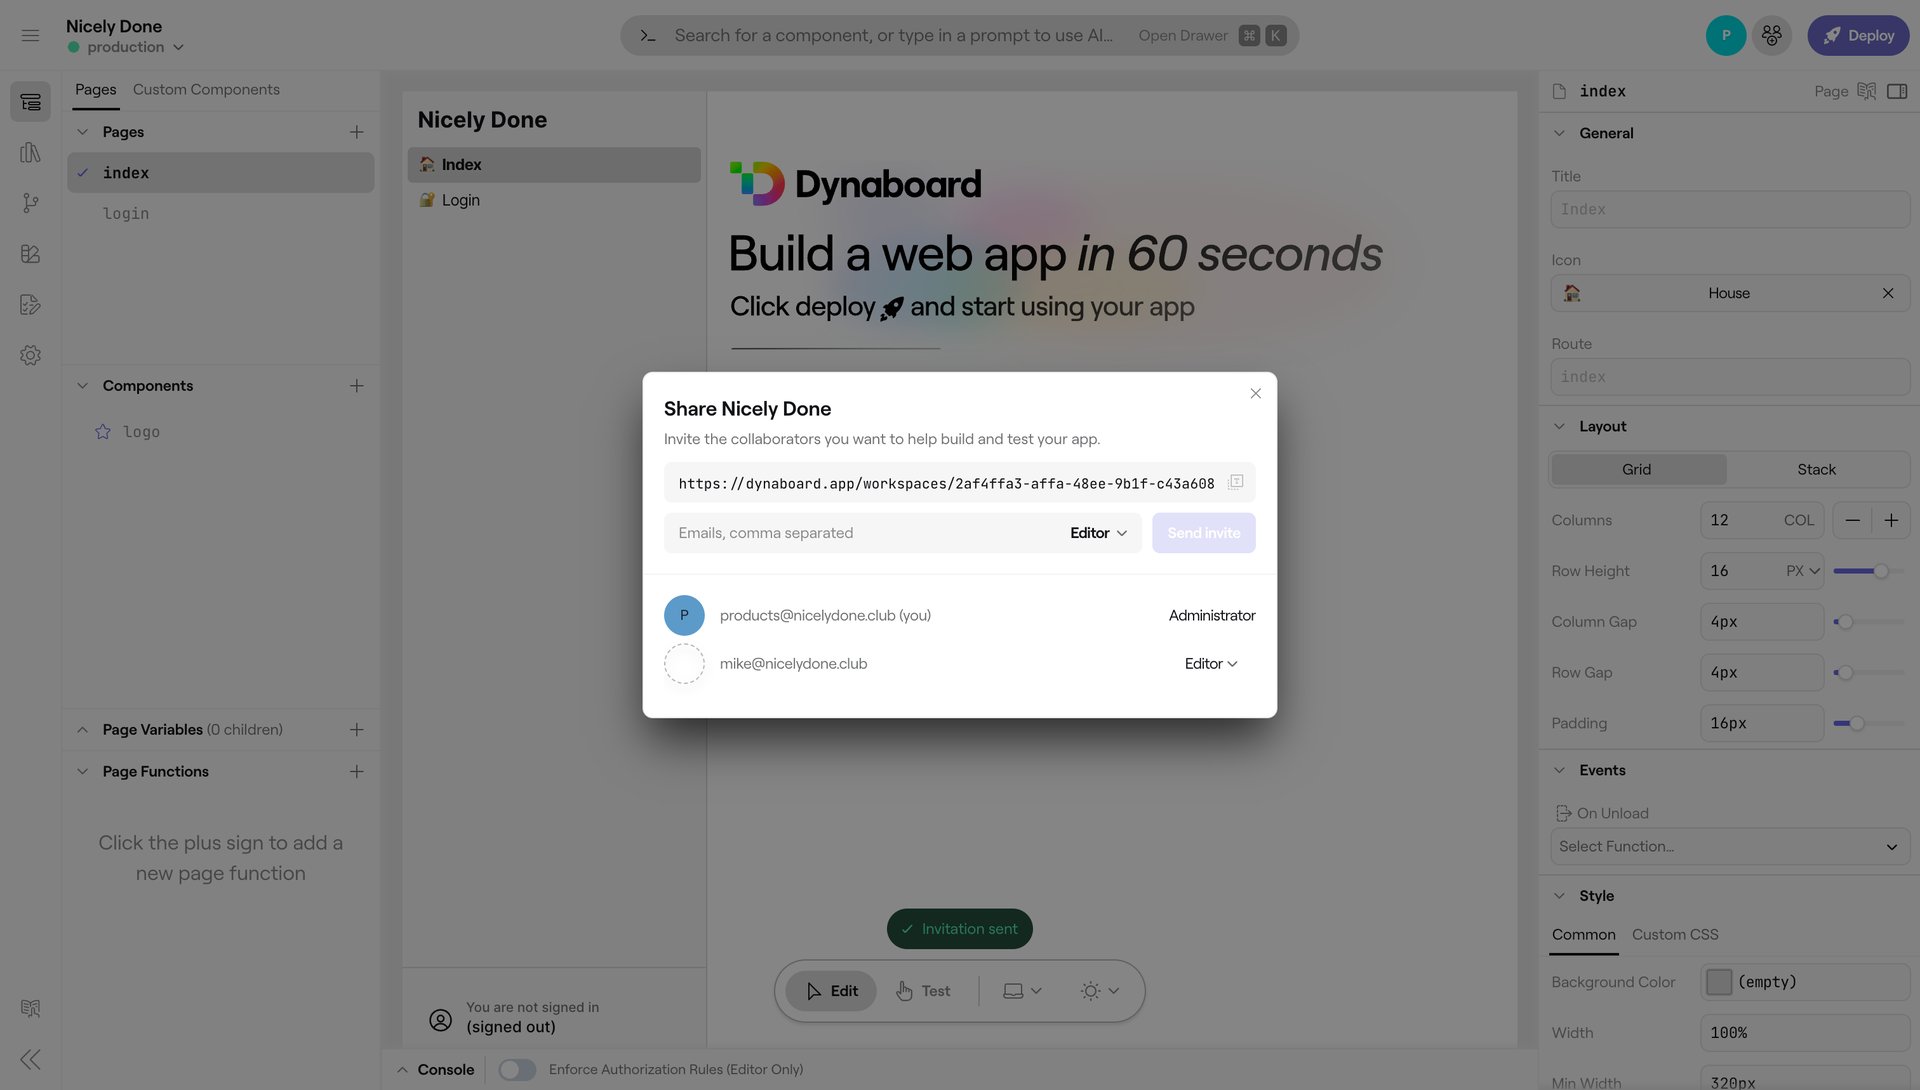Viewport: 1920px width, 1090px height.
Task: Switch the app into Test mode
Action: 922,990
